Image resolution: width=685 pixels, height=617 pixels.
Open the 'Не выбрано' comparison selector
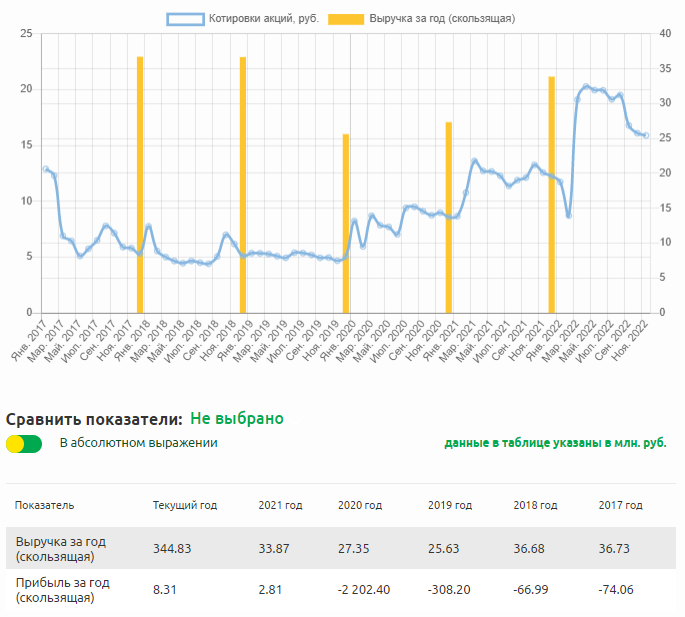point(237,418)
